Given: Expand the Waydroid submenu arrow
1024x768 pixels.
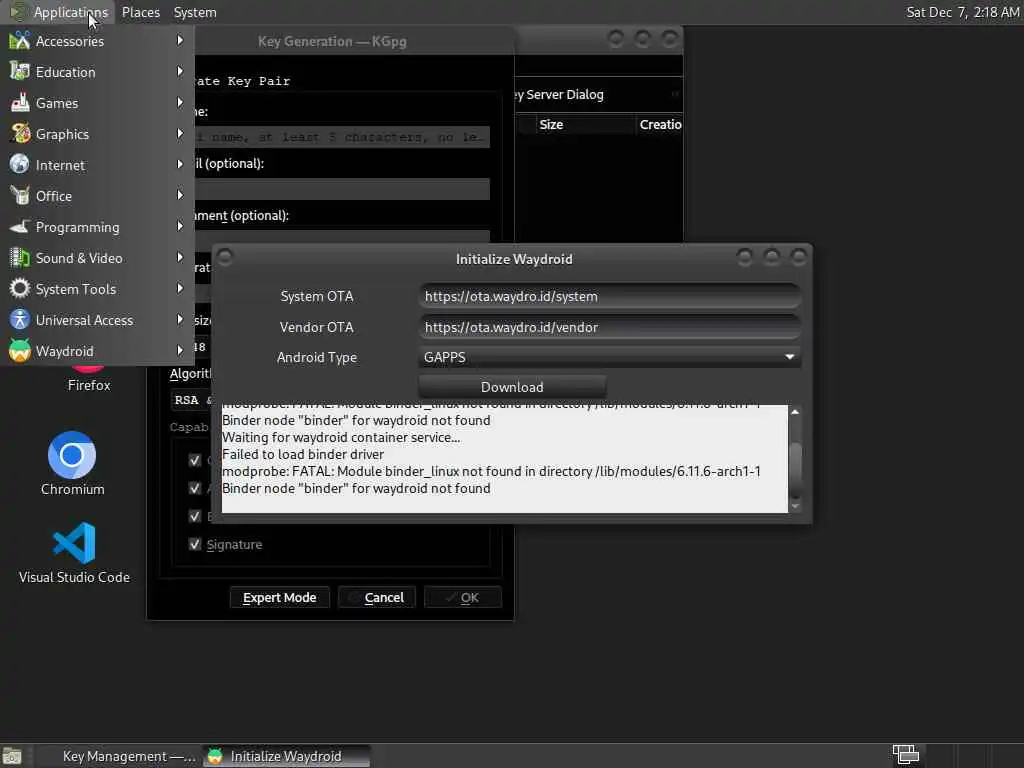Looking at the screenshot, I should [180, 351].
